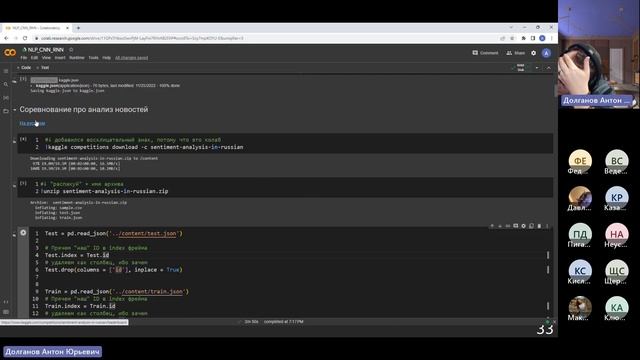Viewport: 640px width, 360px height.
Task: Mirror cell in tab icon
Action: coord(531,226)
